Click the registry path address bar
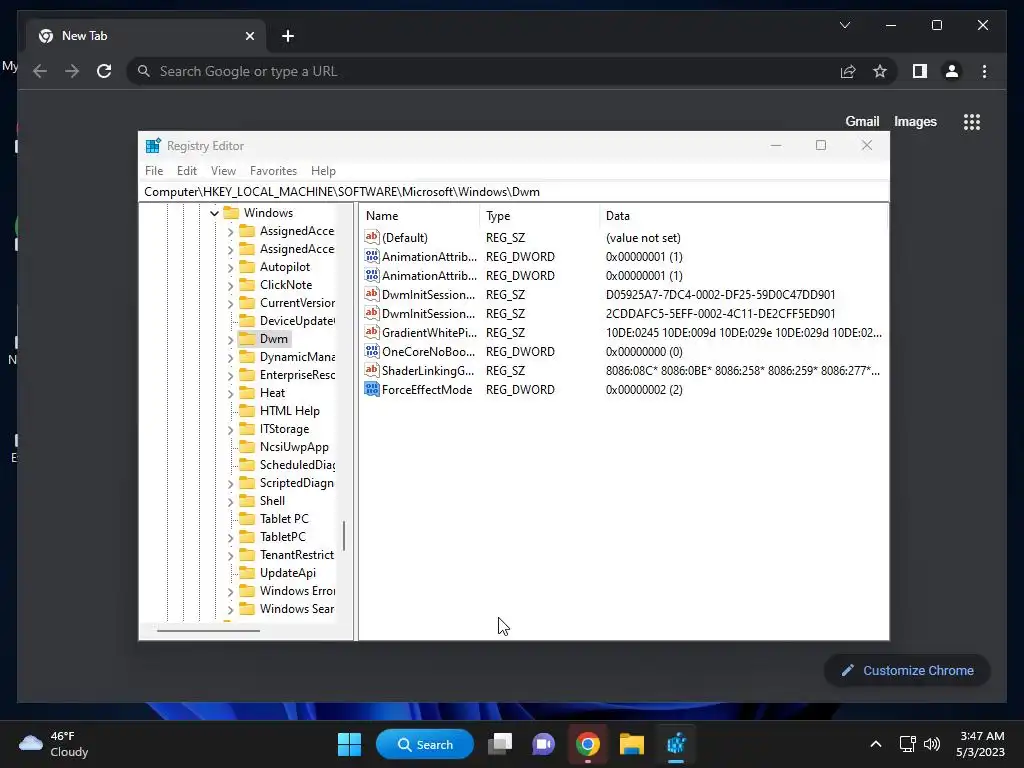Viewport: 1024px width, 768px height. pos(514,192)
